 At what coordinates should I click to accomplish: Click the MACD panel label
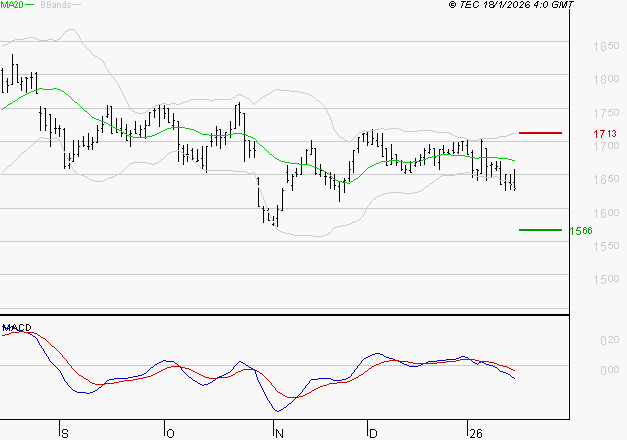[19, 328]
